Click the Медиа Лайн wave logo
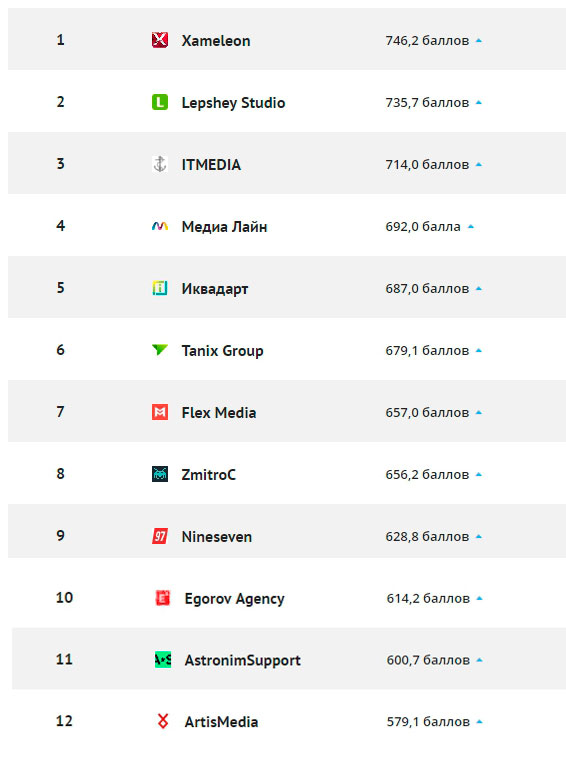Image resolution: width=566 pixels, height=759 pixels. [160, 226]
